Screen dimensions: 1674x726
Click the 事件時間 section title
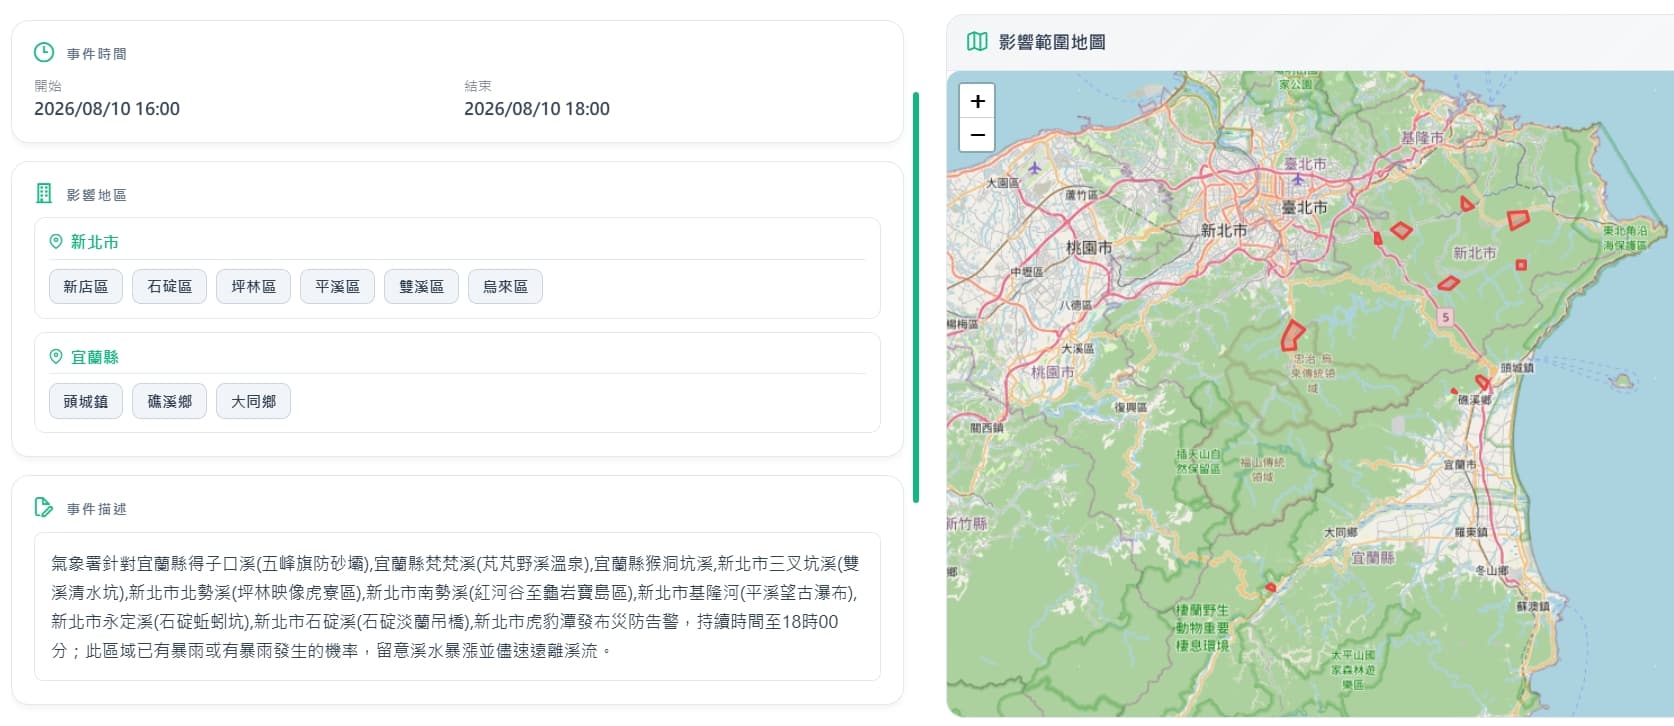coord(97,54)
